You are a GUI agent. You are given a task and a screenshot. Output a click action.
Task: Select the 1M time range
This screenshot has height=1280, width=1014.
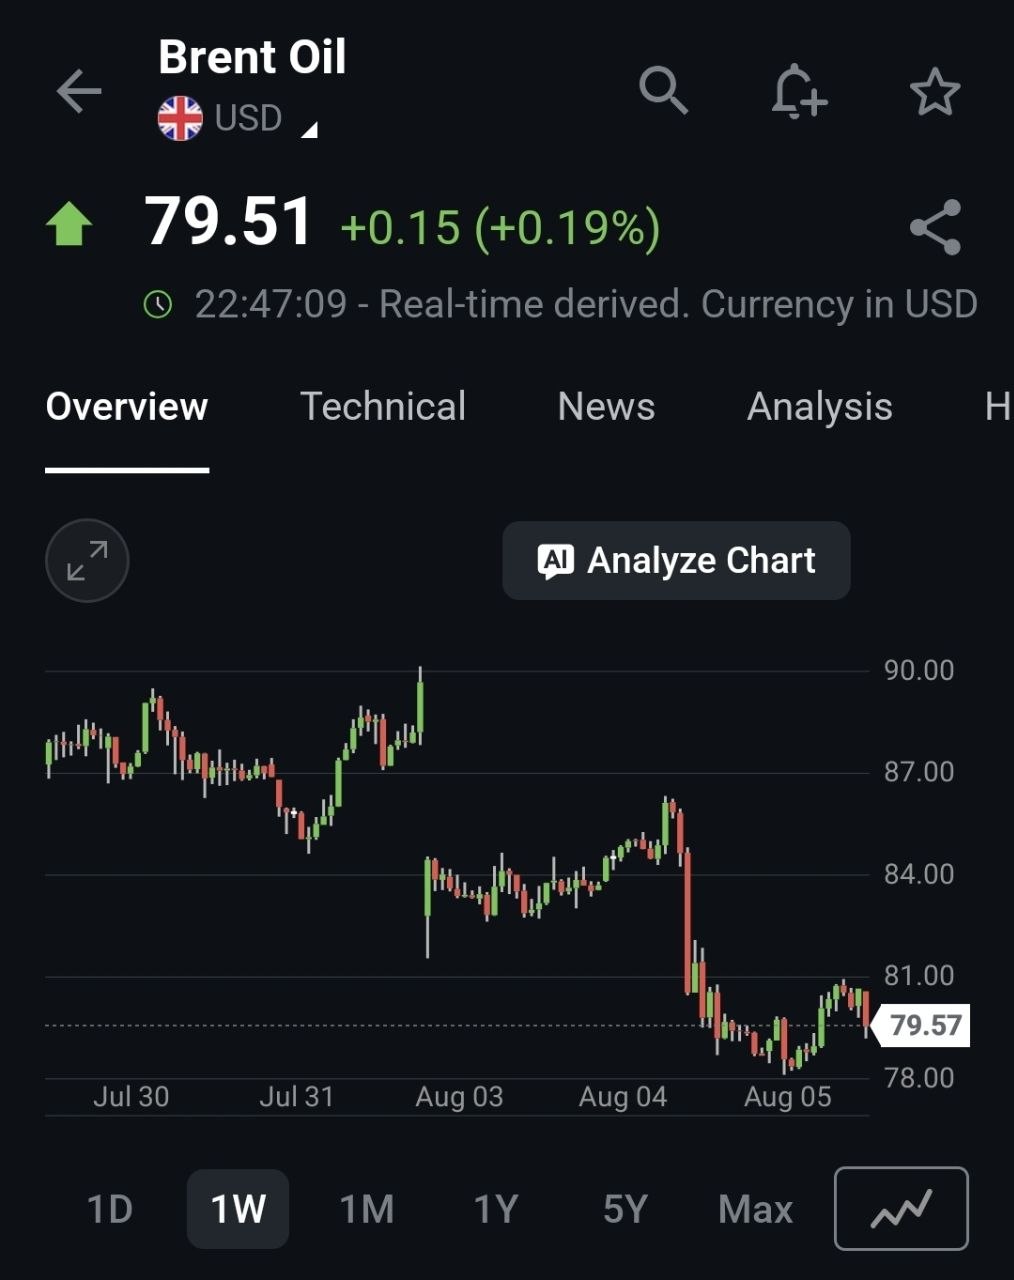367,1210
